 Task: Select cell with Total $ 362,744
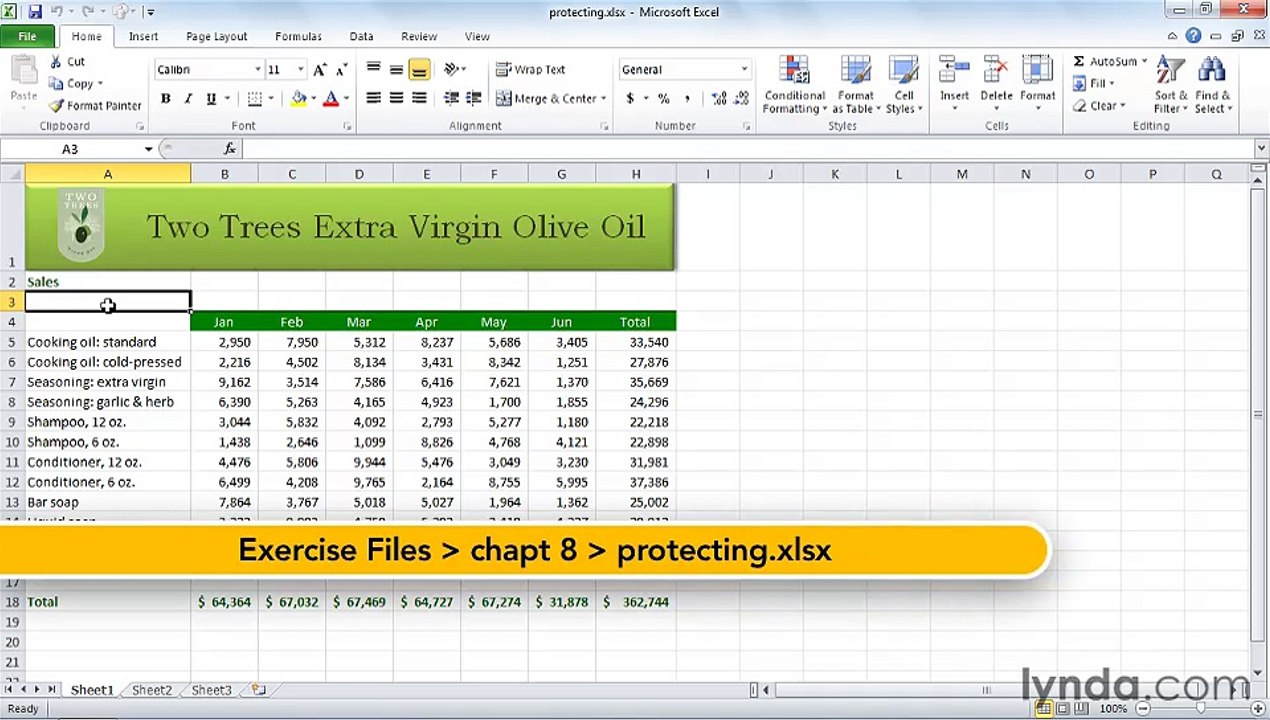636,602
